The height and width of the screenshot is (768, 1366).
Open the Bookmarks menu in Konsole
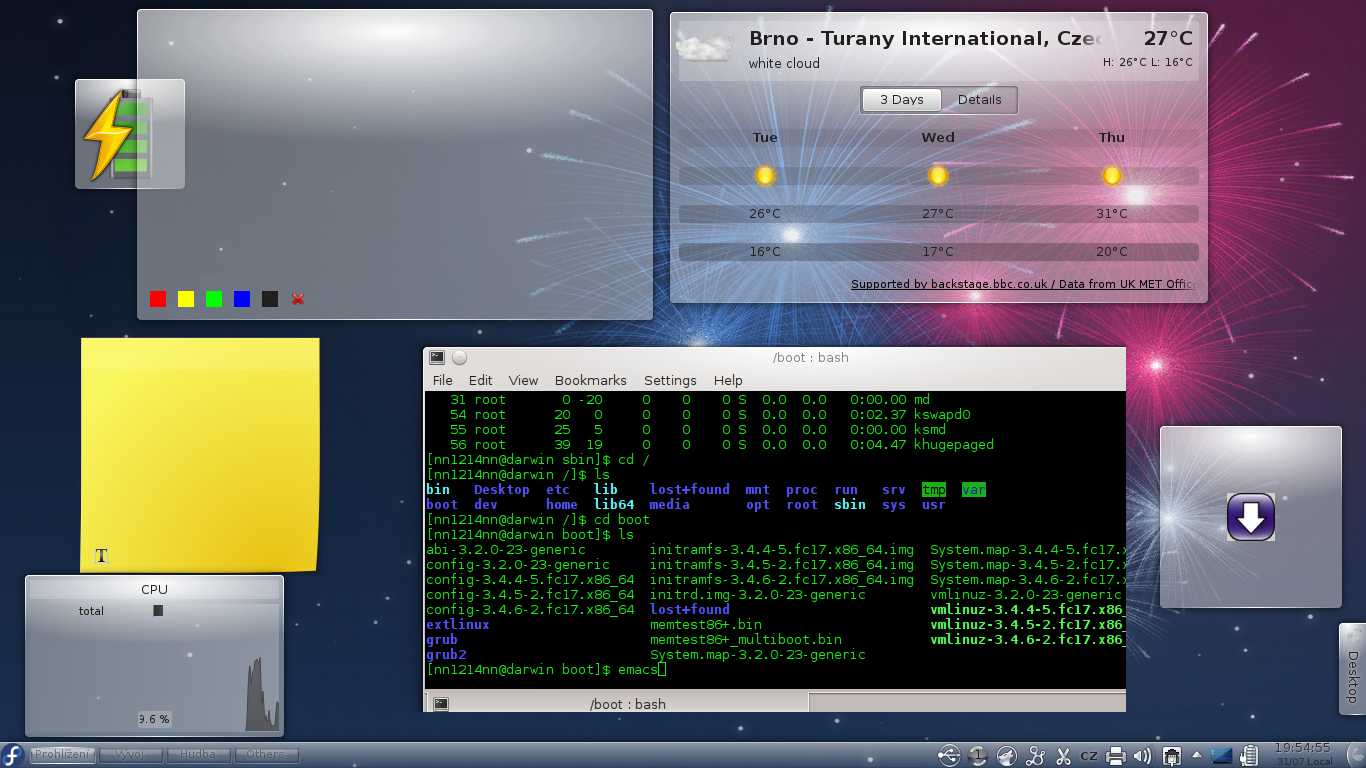point(590,380)
